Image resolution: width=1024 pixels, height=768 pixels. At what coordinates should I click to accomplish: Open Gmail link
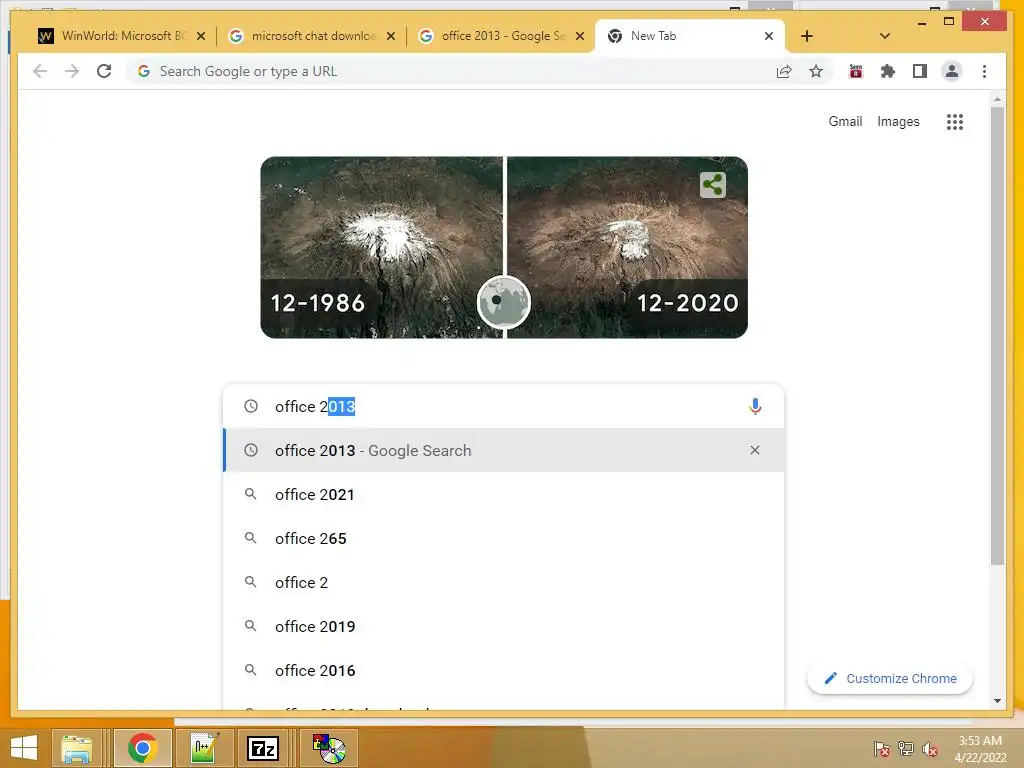click(x=845, y=121)
